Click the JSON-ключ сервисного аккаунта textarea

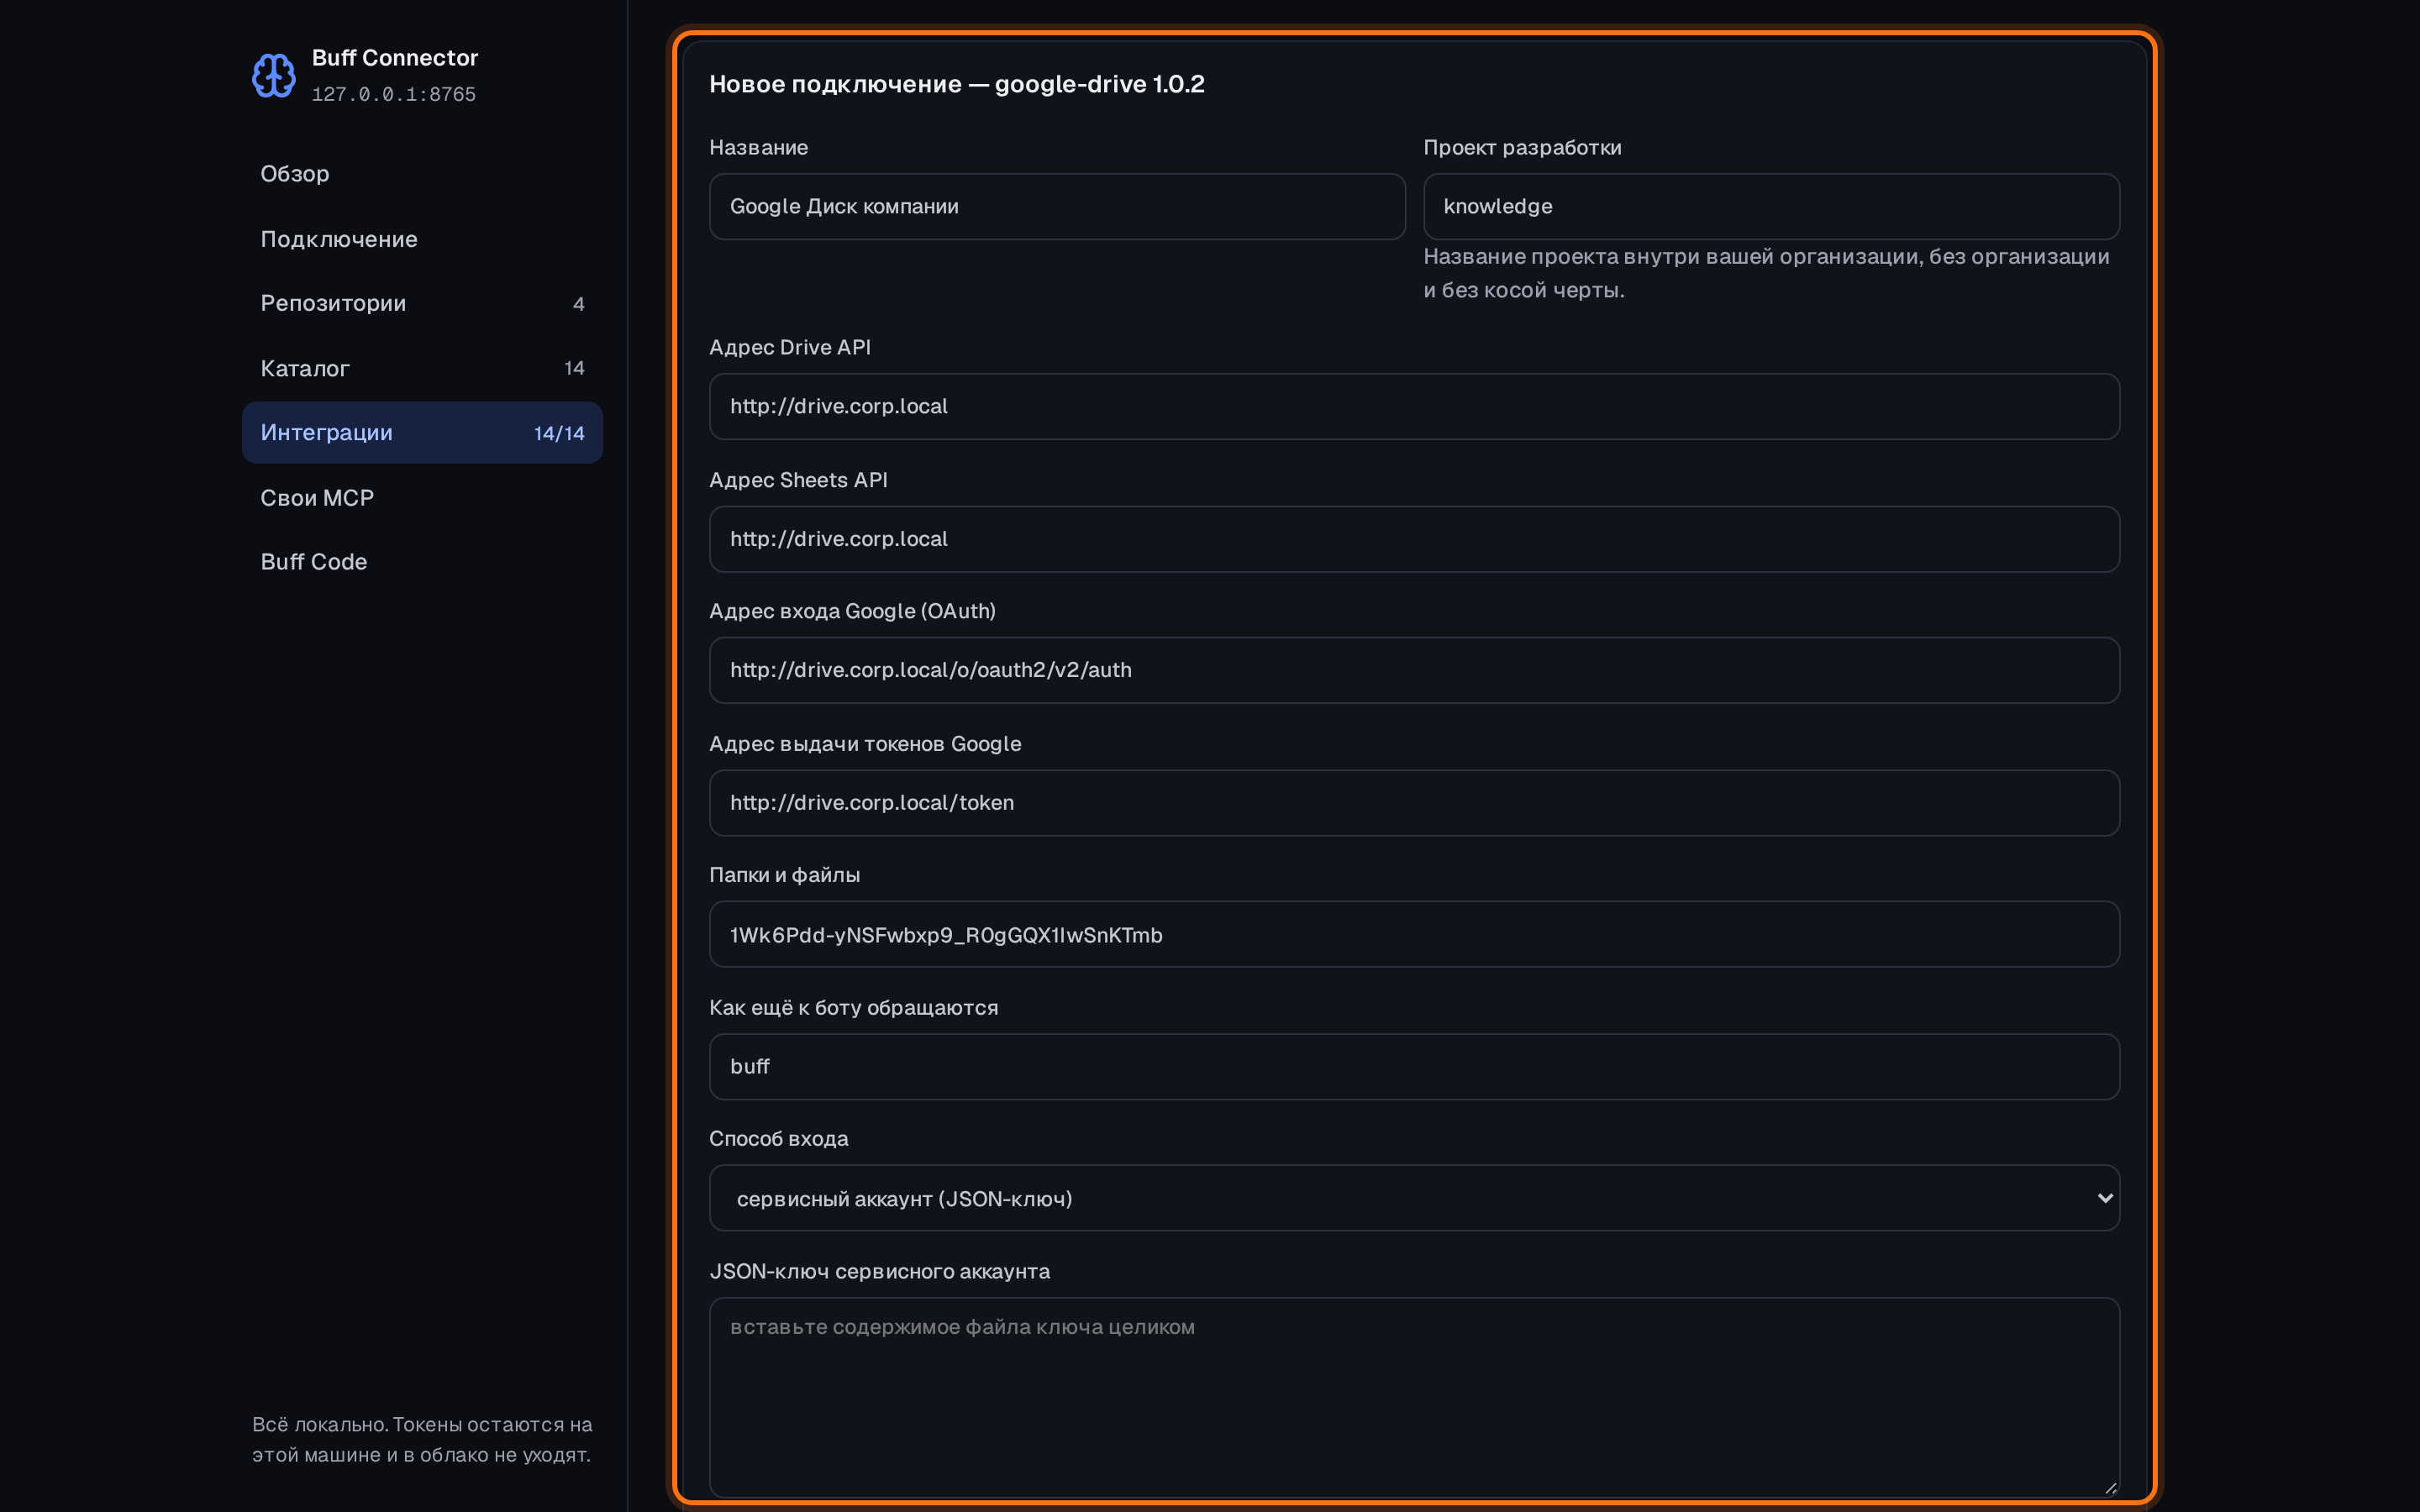click(1414, 1397)
